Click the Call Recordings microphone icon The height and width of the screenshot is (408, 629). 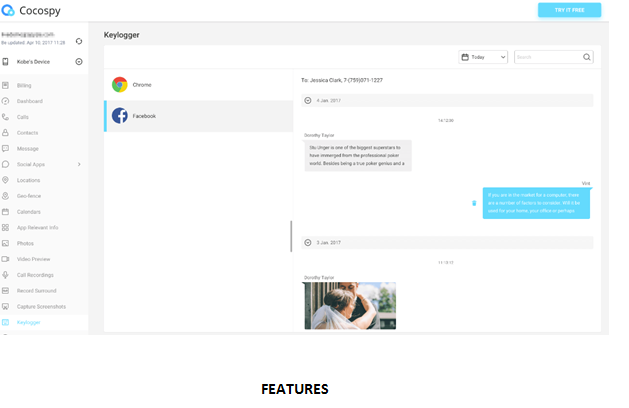click(6, 275)
